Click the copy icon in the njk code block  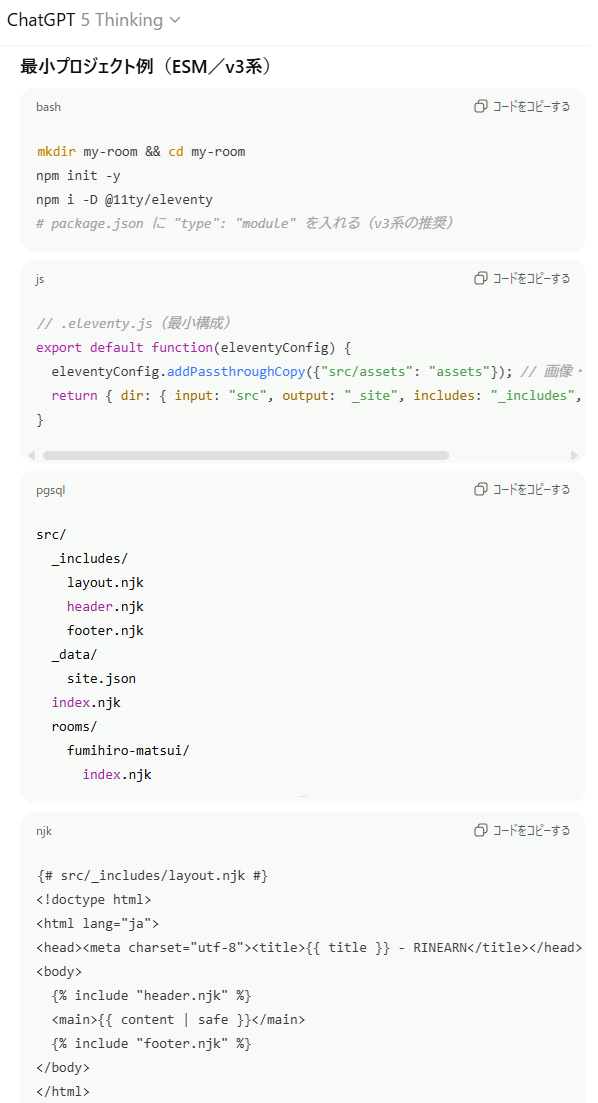(481, 830)
